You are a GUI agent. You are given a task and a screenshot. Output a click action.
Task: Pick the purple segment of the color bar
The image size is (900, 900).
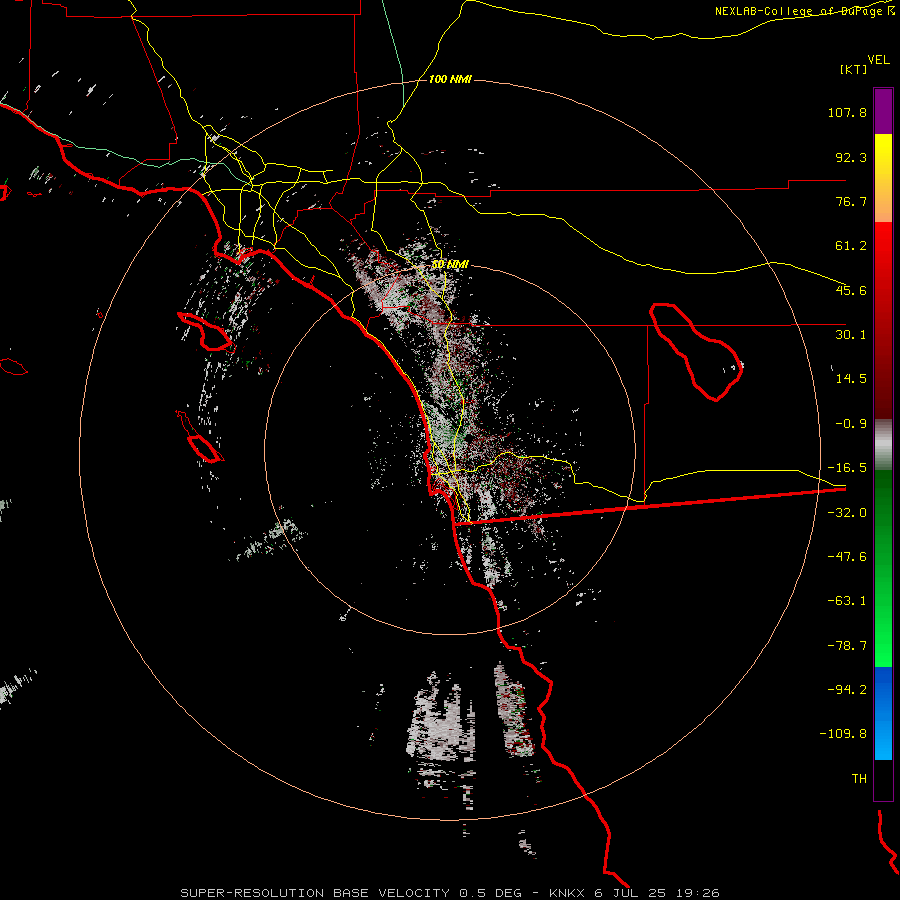coord(883,111)
